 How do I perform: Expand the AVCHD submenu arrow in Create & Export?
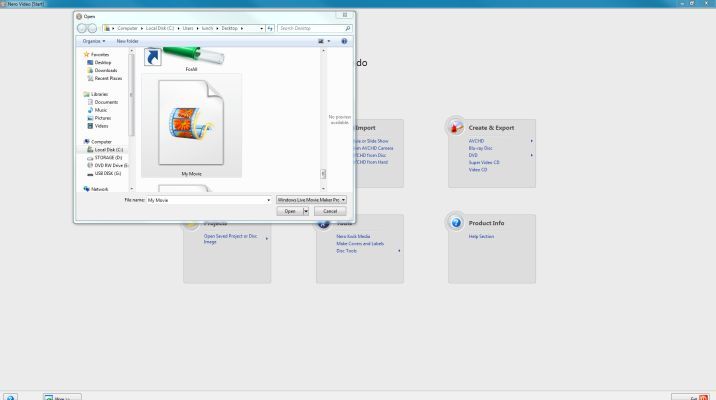[x=532, y=141]
